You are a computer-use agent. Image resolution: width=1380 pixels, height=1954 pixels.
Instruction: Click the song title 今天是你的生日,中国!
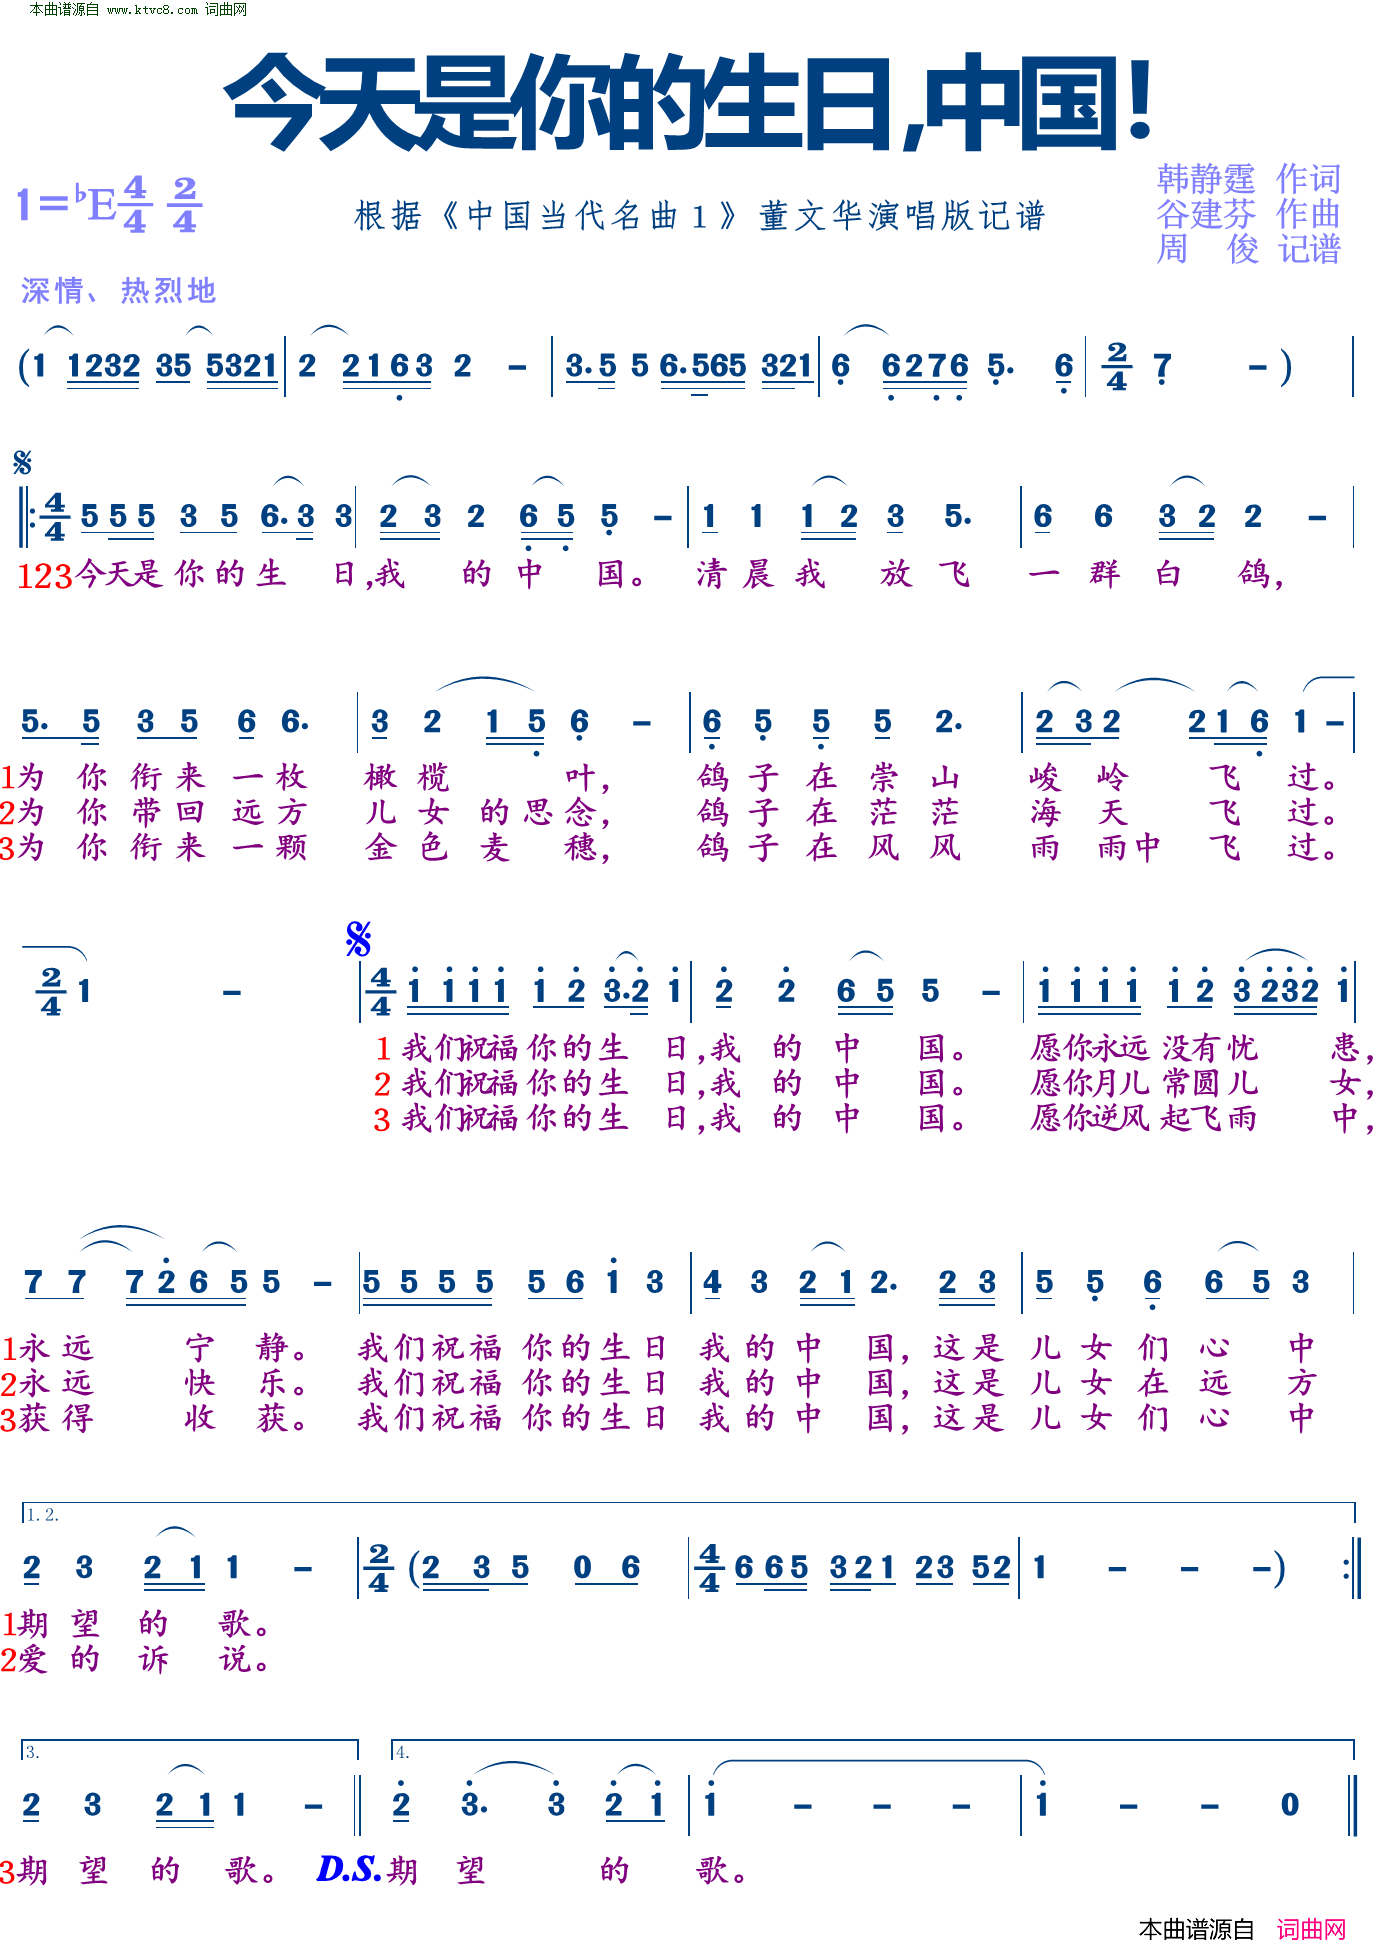(x=689, y=103)
